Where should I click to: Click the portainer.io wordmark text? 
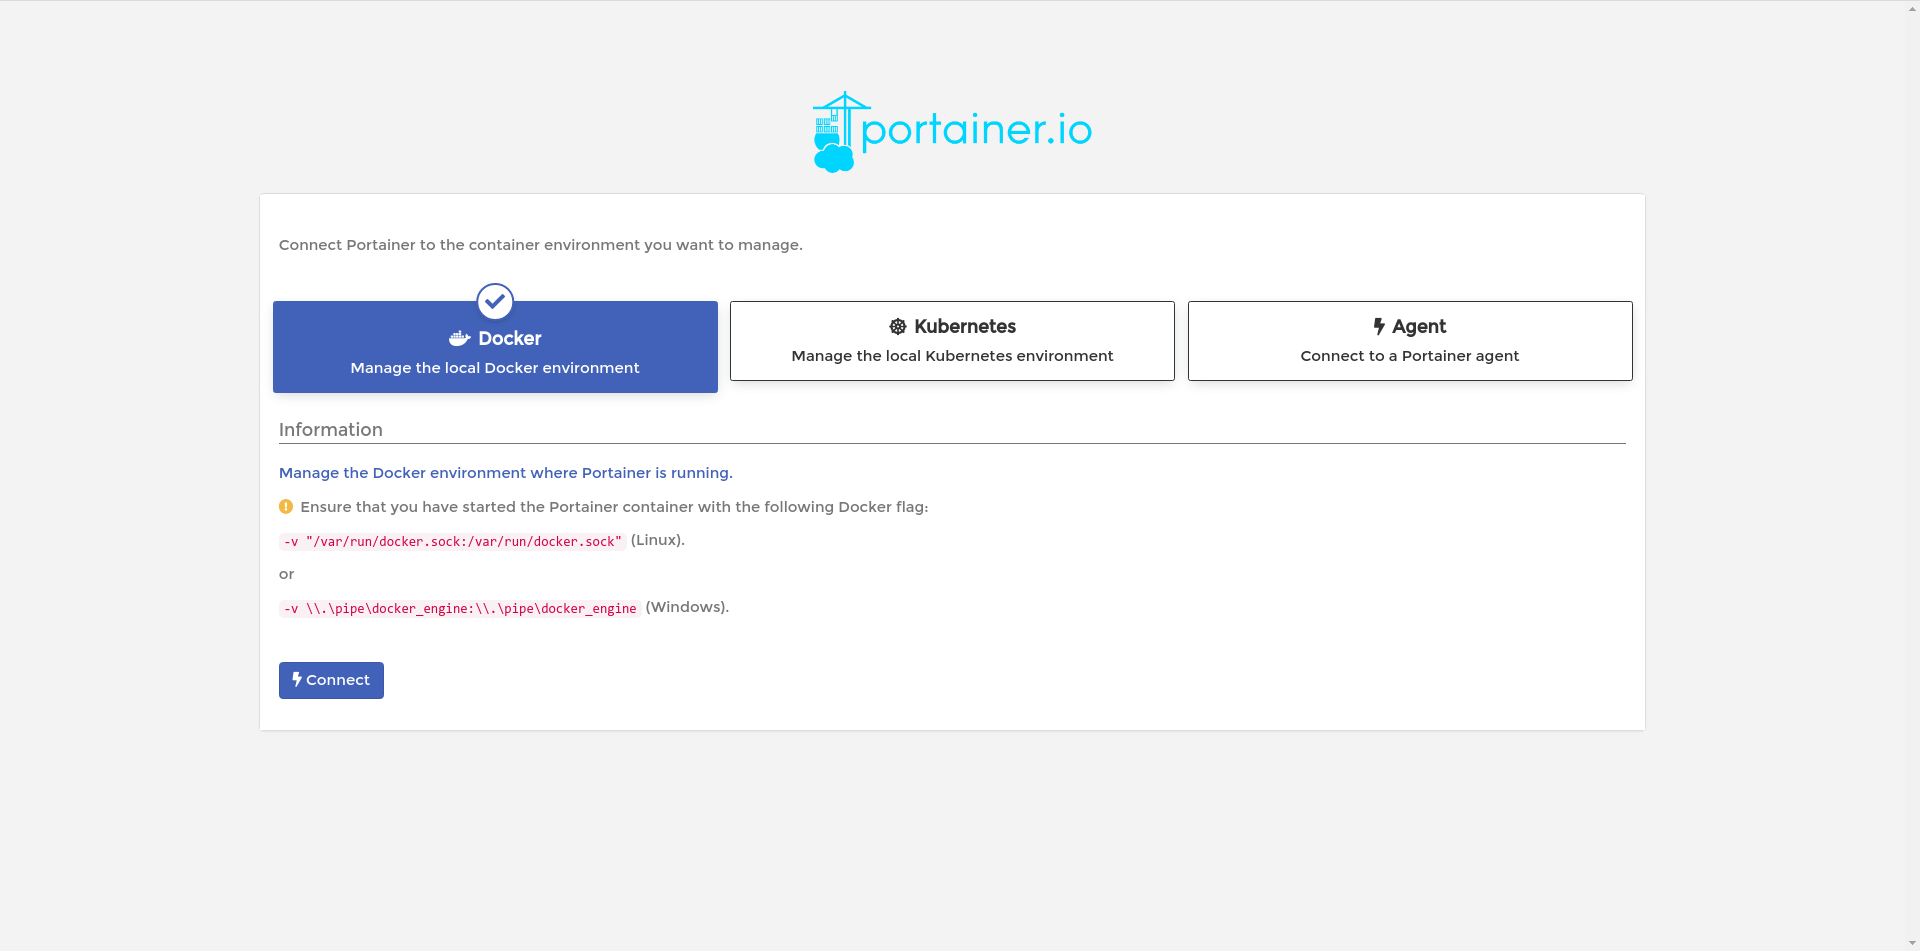point(976,130)
